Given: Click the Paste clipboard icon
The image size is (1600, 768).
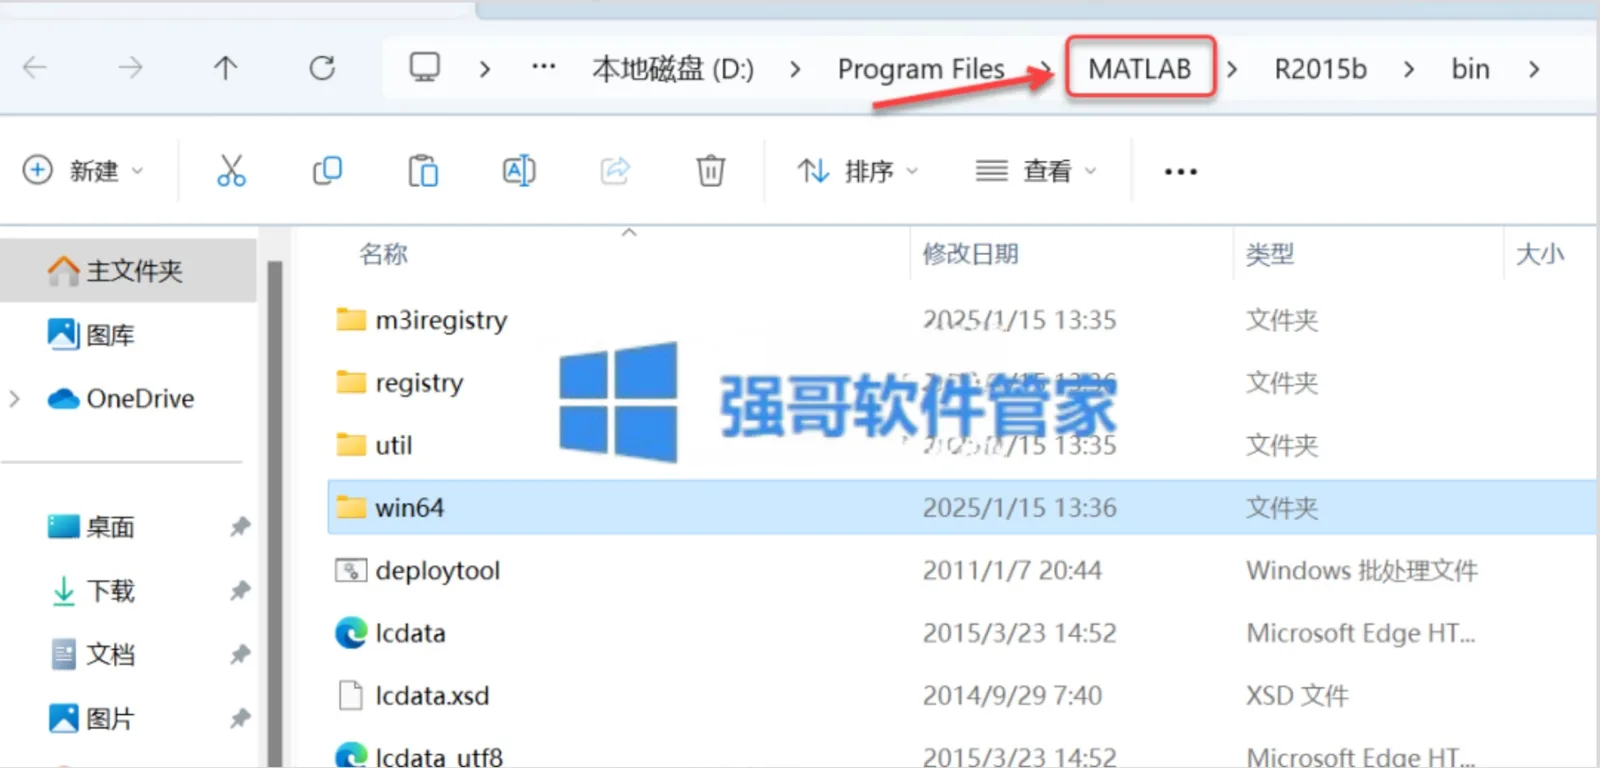Looking at the screenshot, I should coord(423,171).
